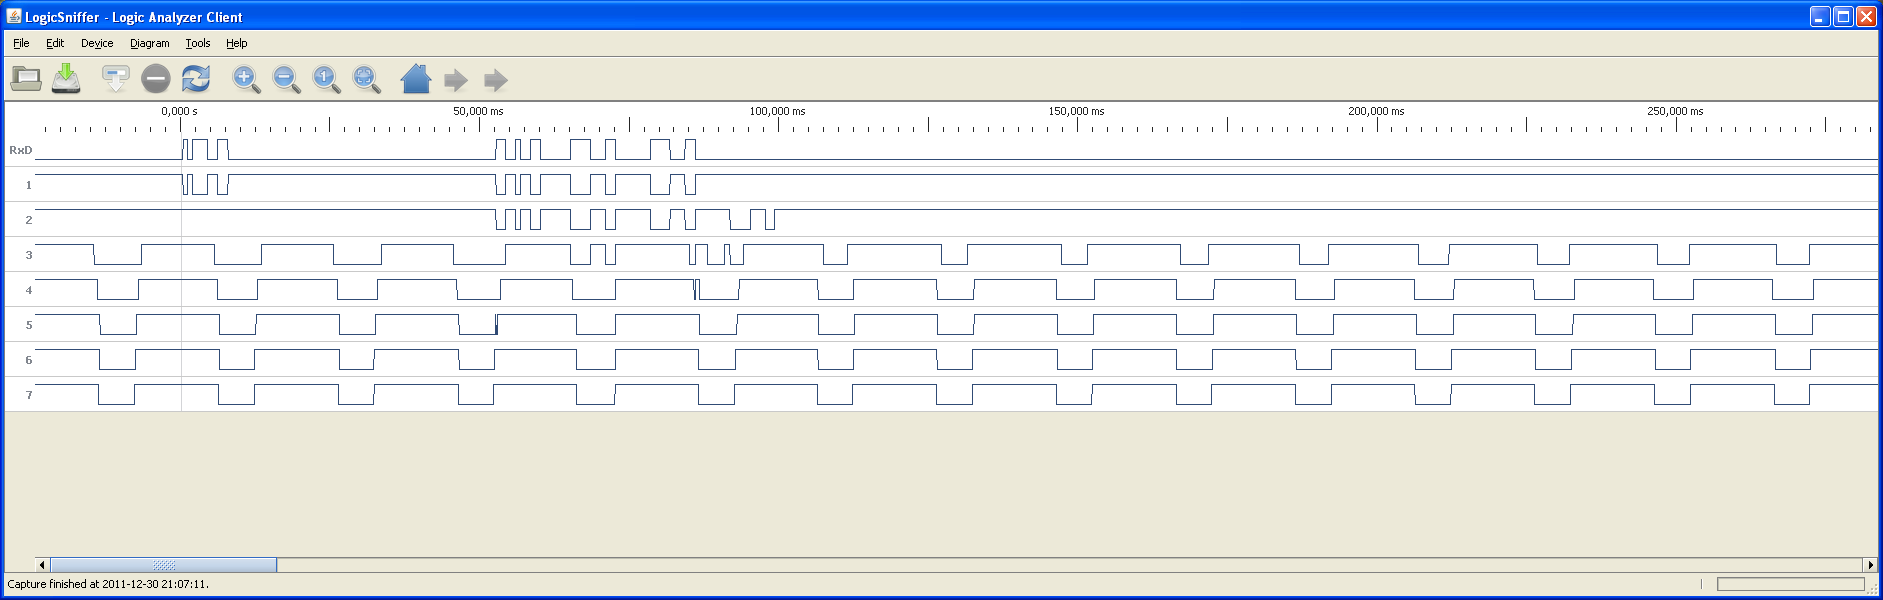1883x600 pixels.
Task: Click the second grey arrow cursor icon
Action: point(496,80)
